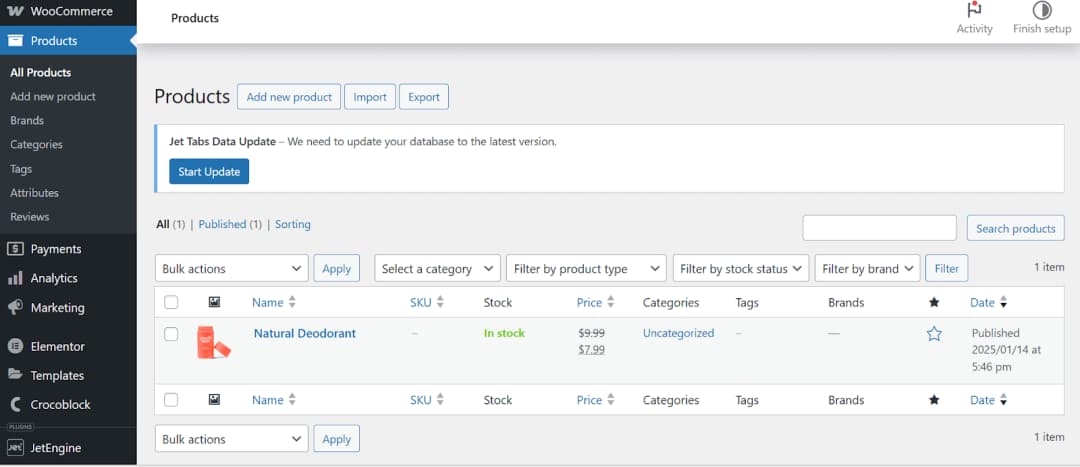
Task: Open Marketing megaphone icon in sidebar
Action: [15, 307]
